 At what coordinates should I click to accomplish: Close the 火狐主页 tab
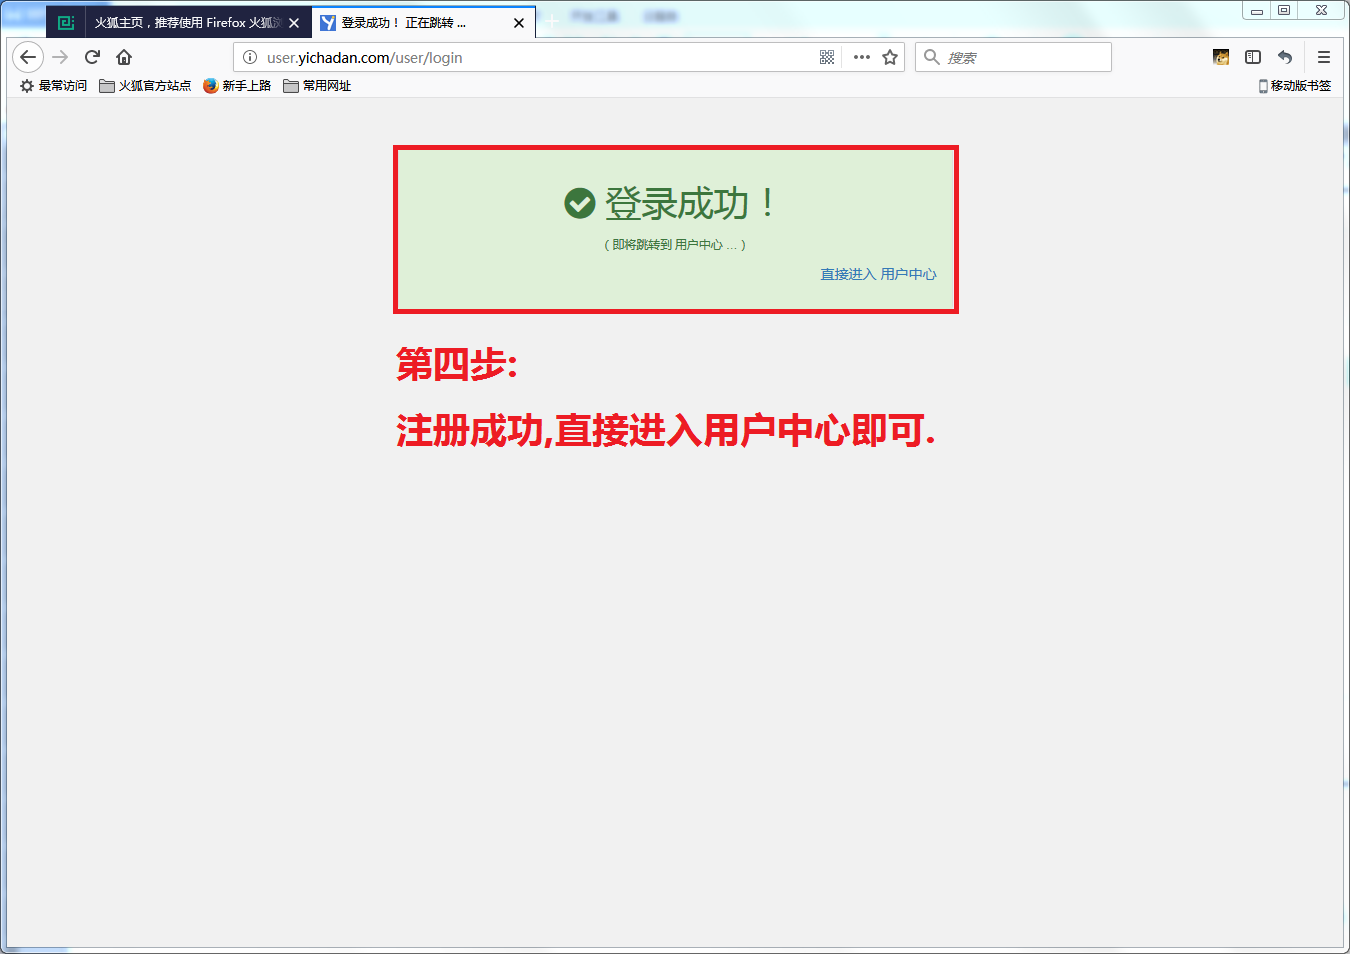click(x=294, y=23)
